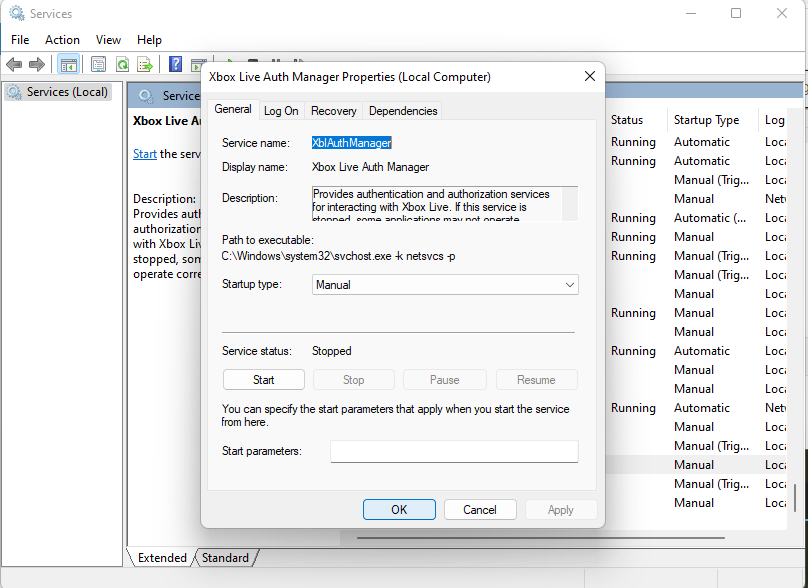Viewport: 808px width, 588px height.
Task: Close the Xbox Live Auth Manager Properties dialog
Action: (x=590, y=76)
